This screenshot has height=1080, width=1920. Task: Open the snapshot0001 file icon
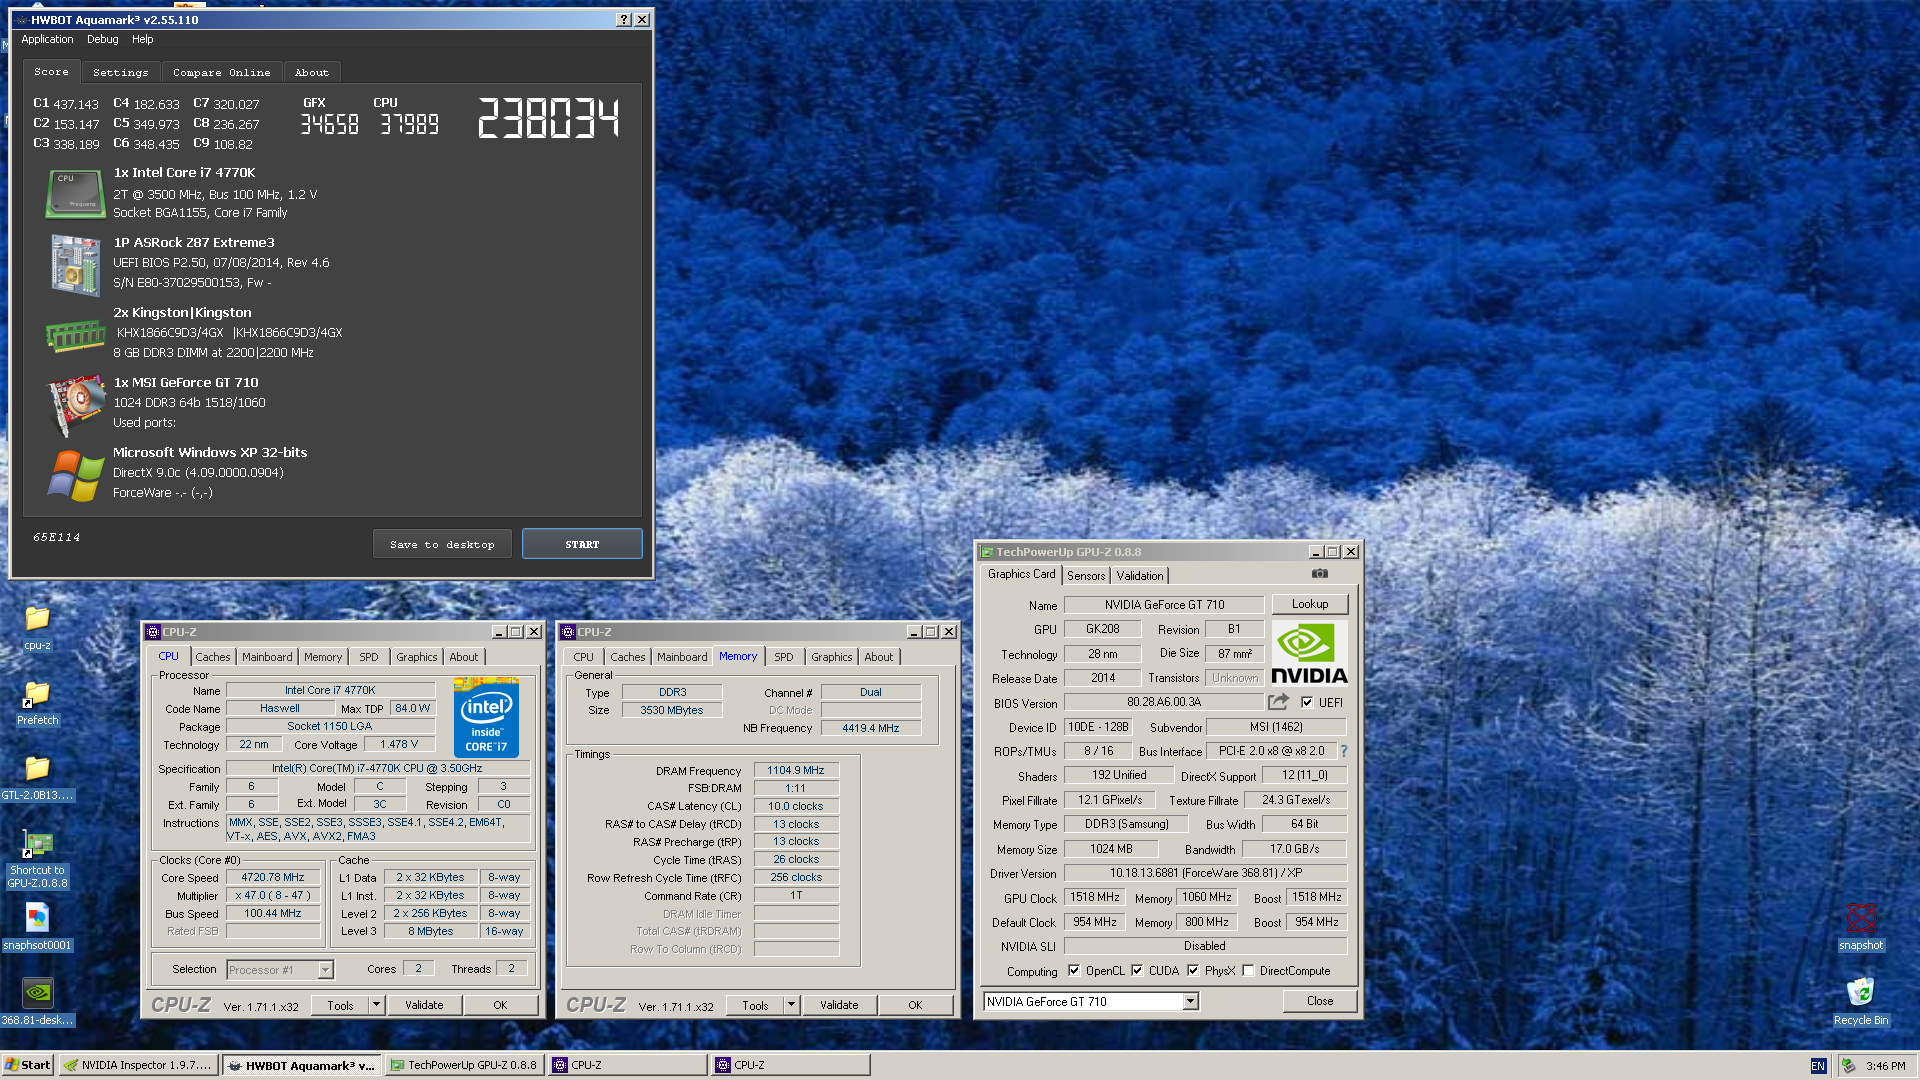pos(37,928)
